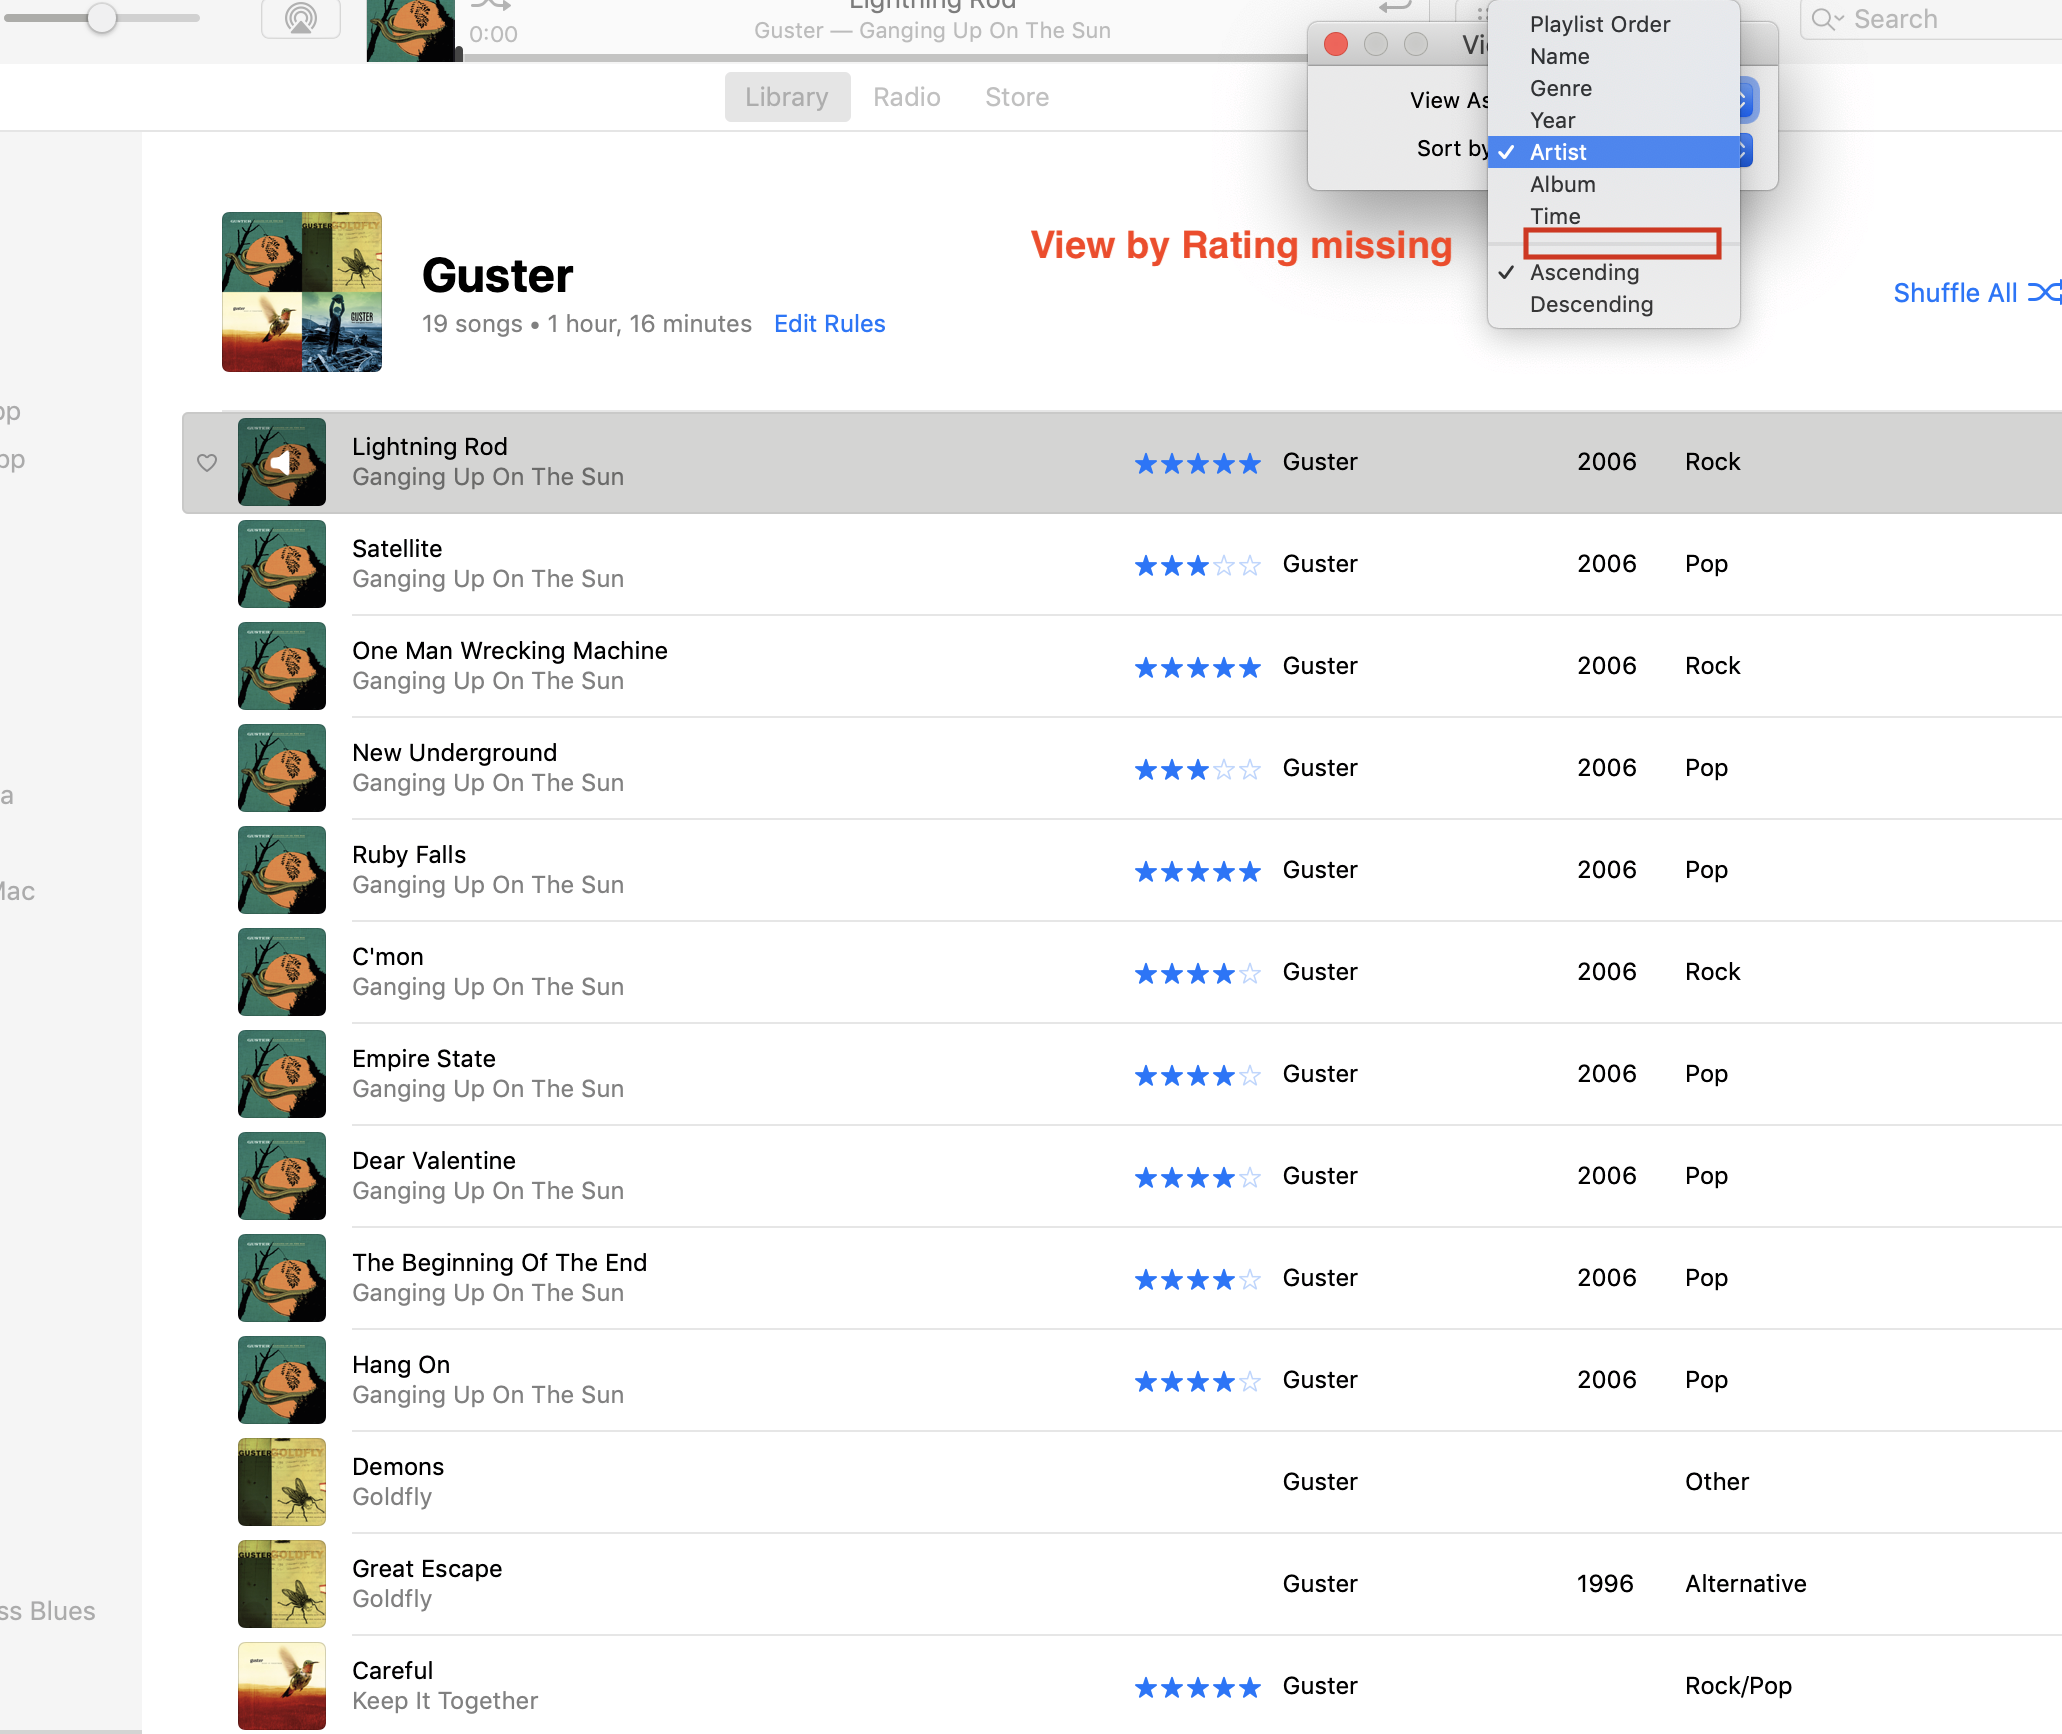2062x1734 pixels.
Task: Select Ascending sort order
Action: coord(1584,272)
